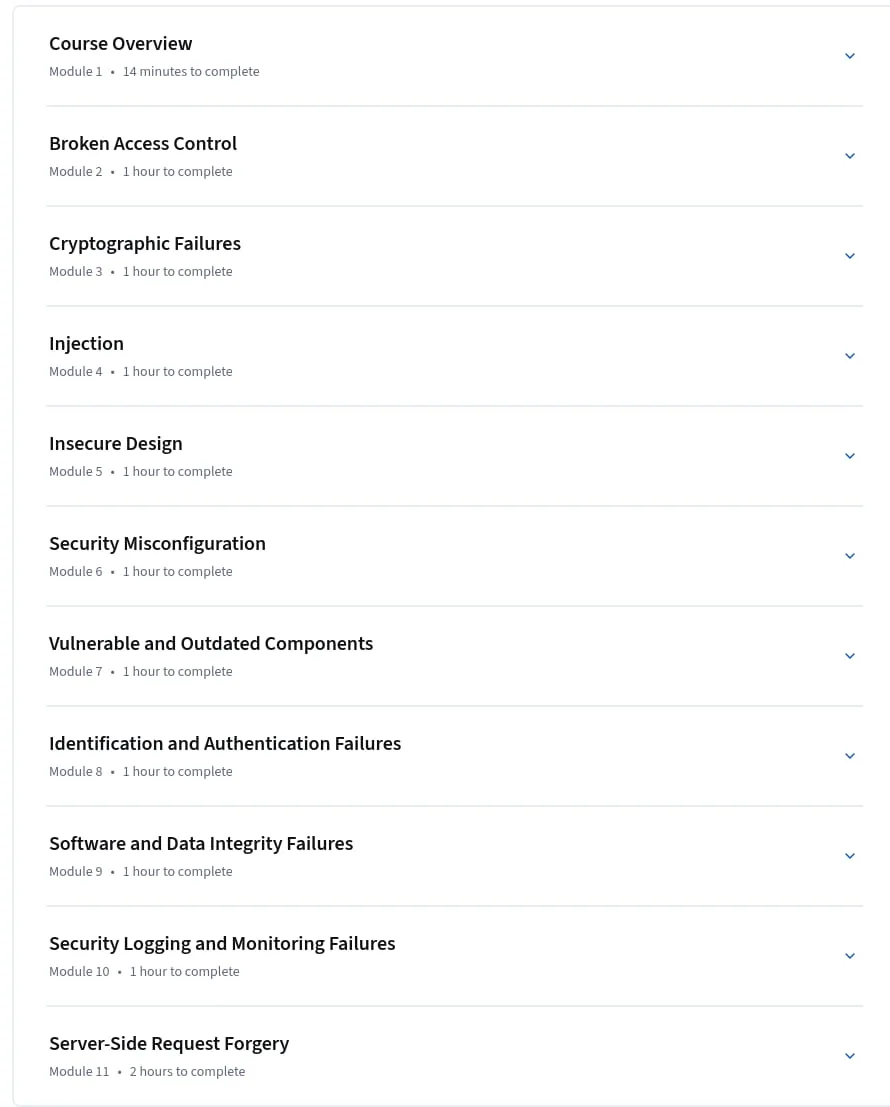Expand Software and Data Integrity Failures chevron
890x1107 pixels.
click(850, 856)
